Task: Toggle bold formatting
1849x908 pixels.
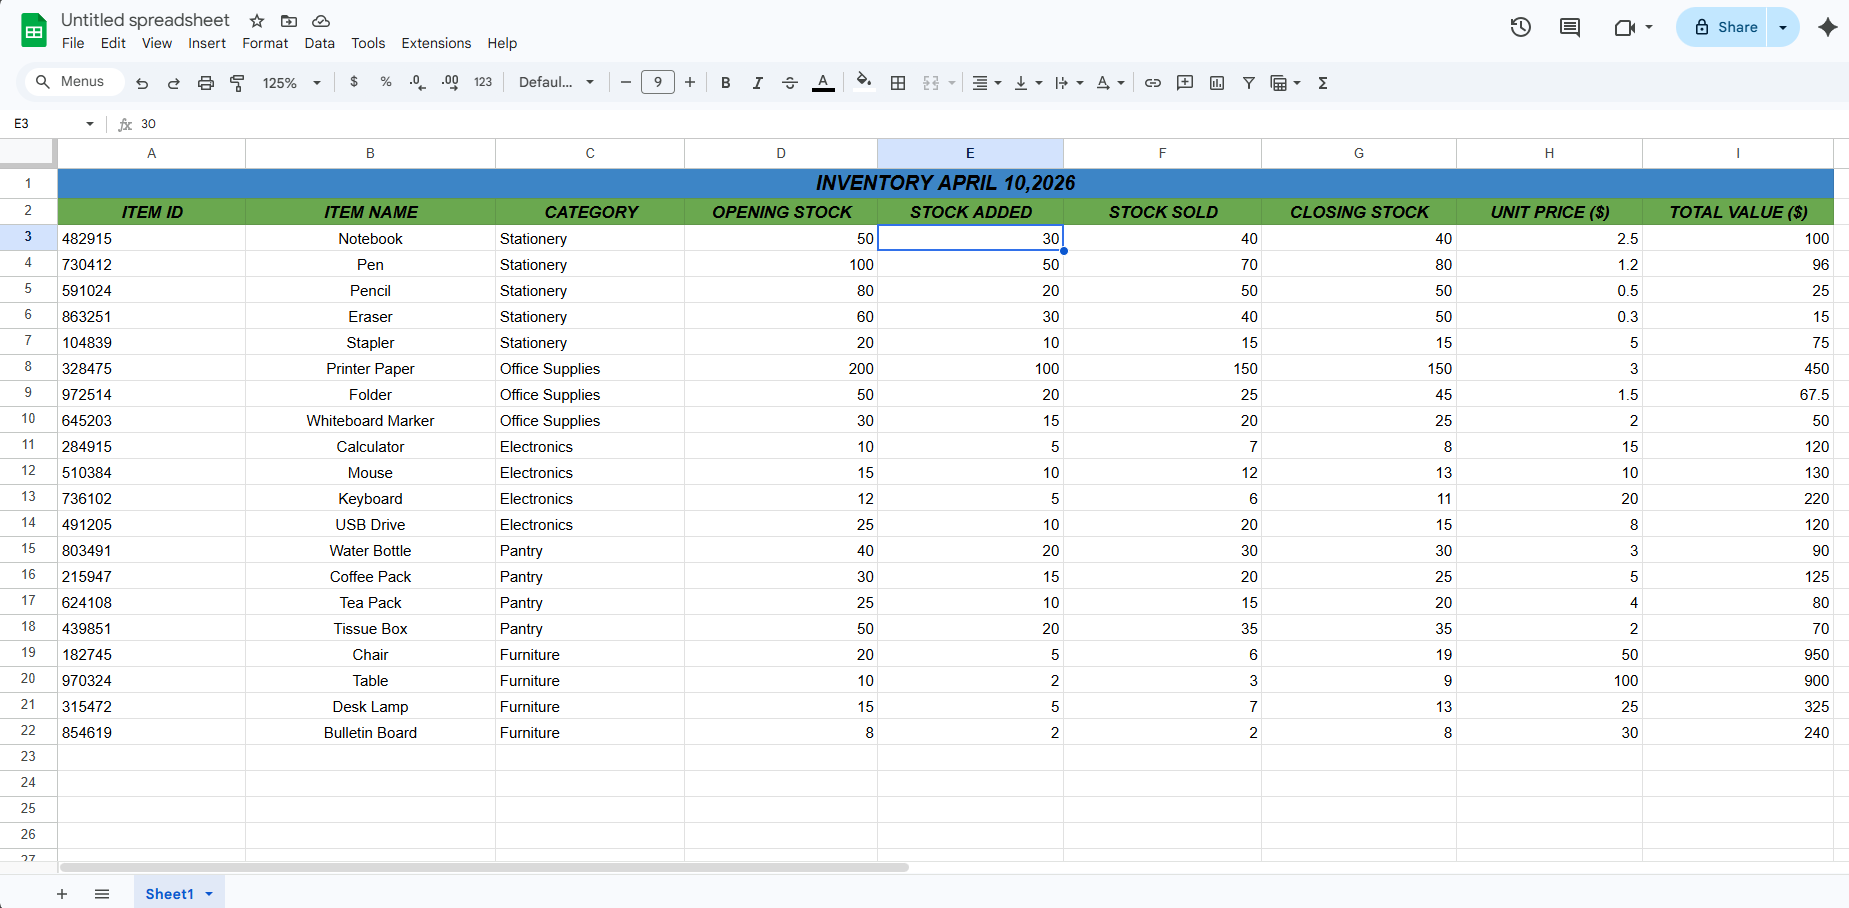Action: click(x=726, y=83)
